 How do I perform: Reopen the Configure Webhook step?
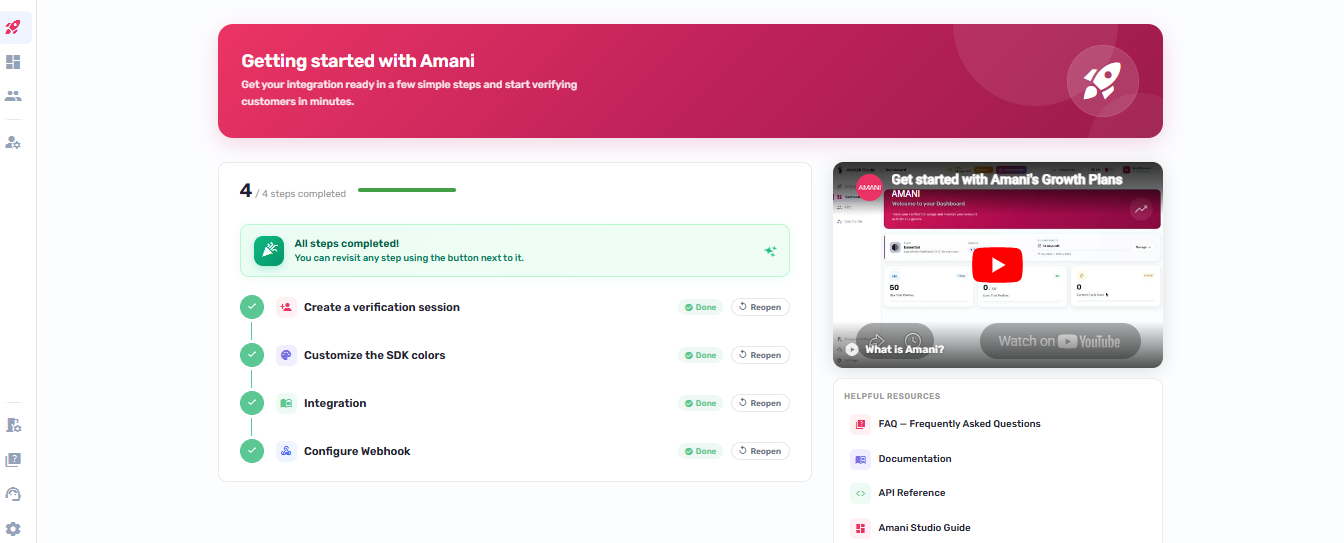point(760,451)
